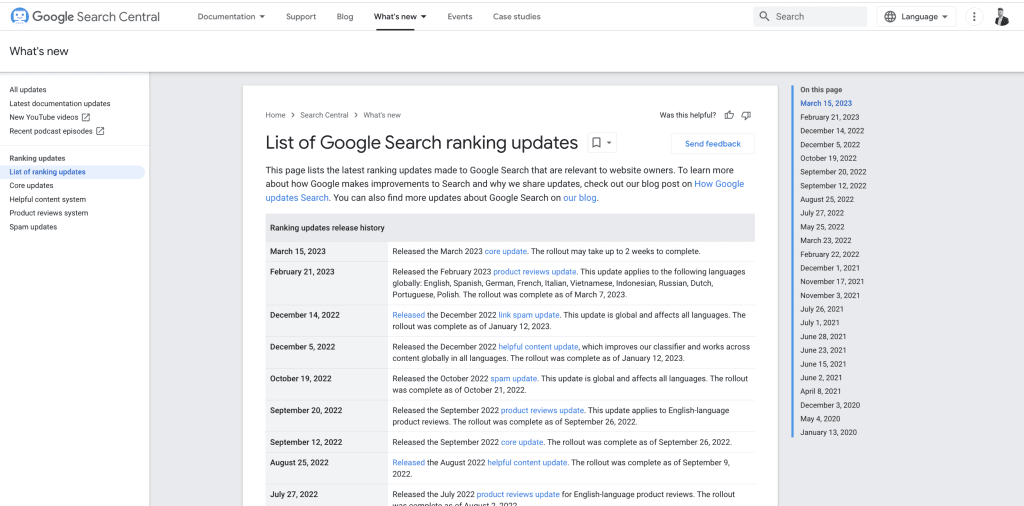Click What's new in the breadcrumb
This screenshot has height=506, width=1024.
coord(382,115)
